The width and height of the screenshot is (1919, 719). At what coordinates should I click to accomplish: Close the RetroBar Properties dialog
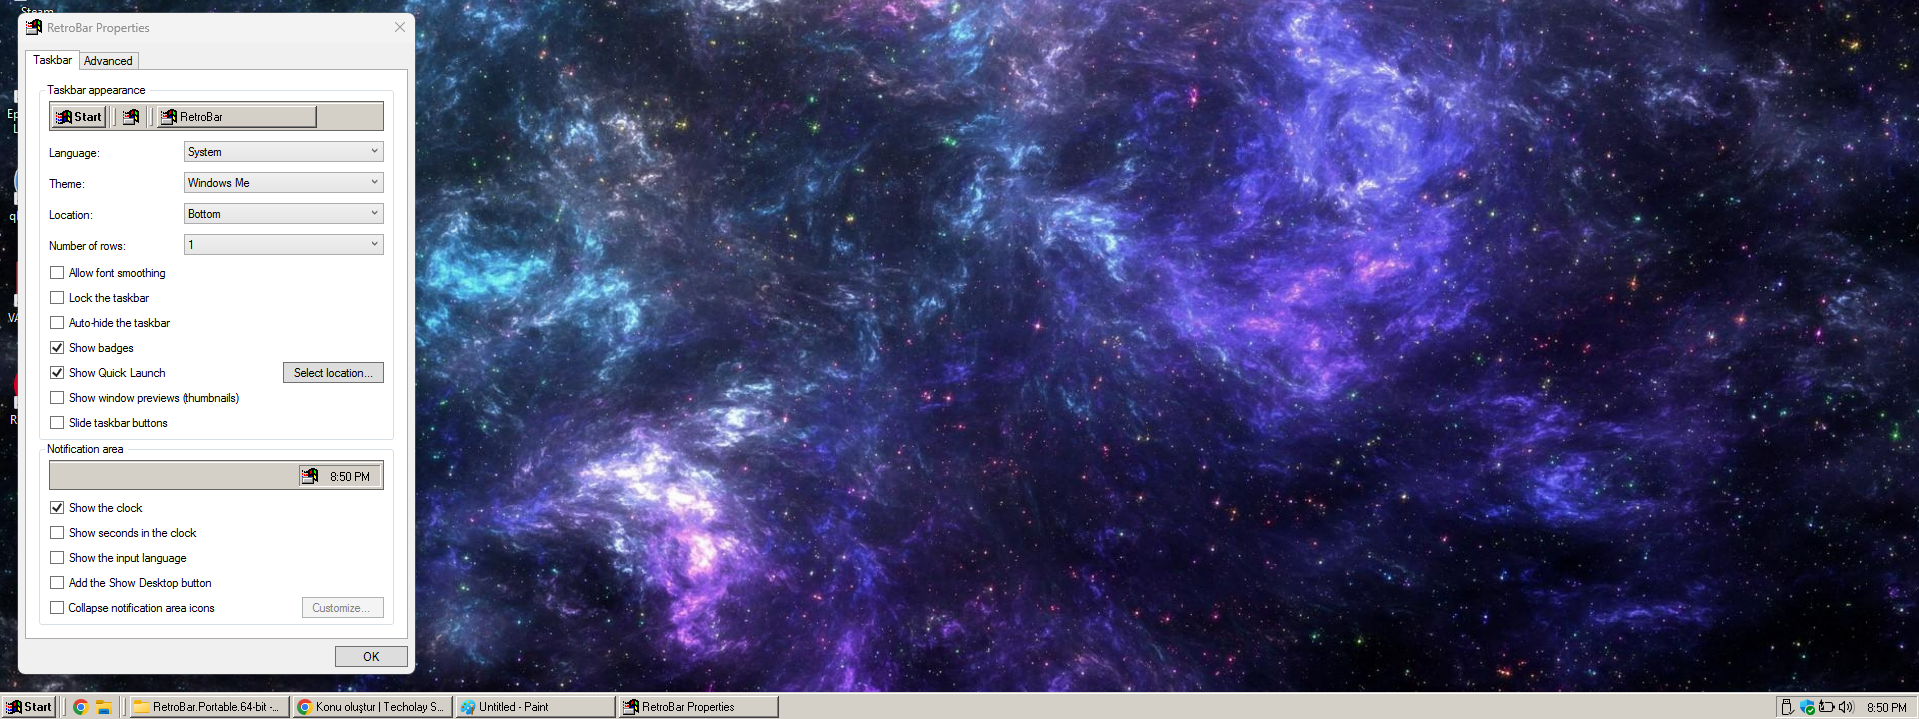400,27
